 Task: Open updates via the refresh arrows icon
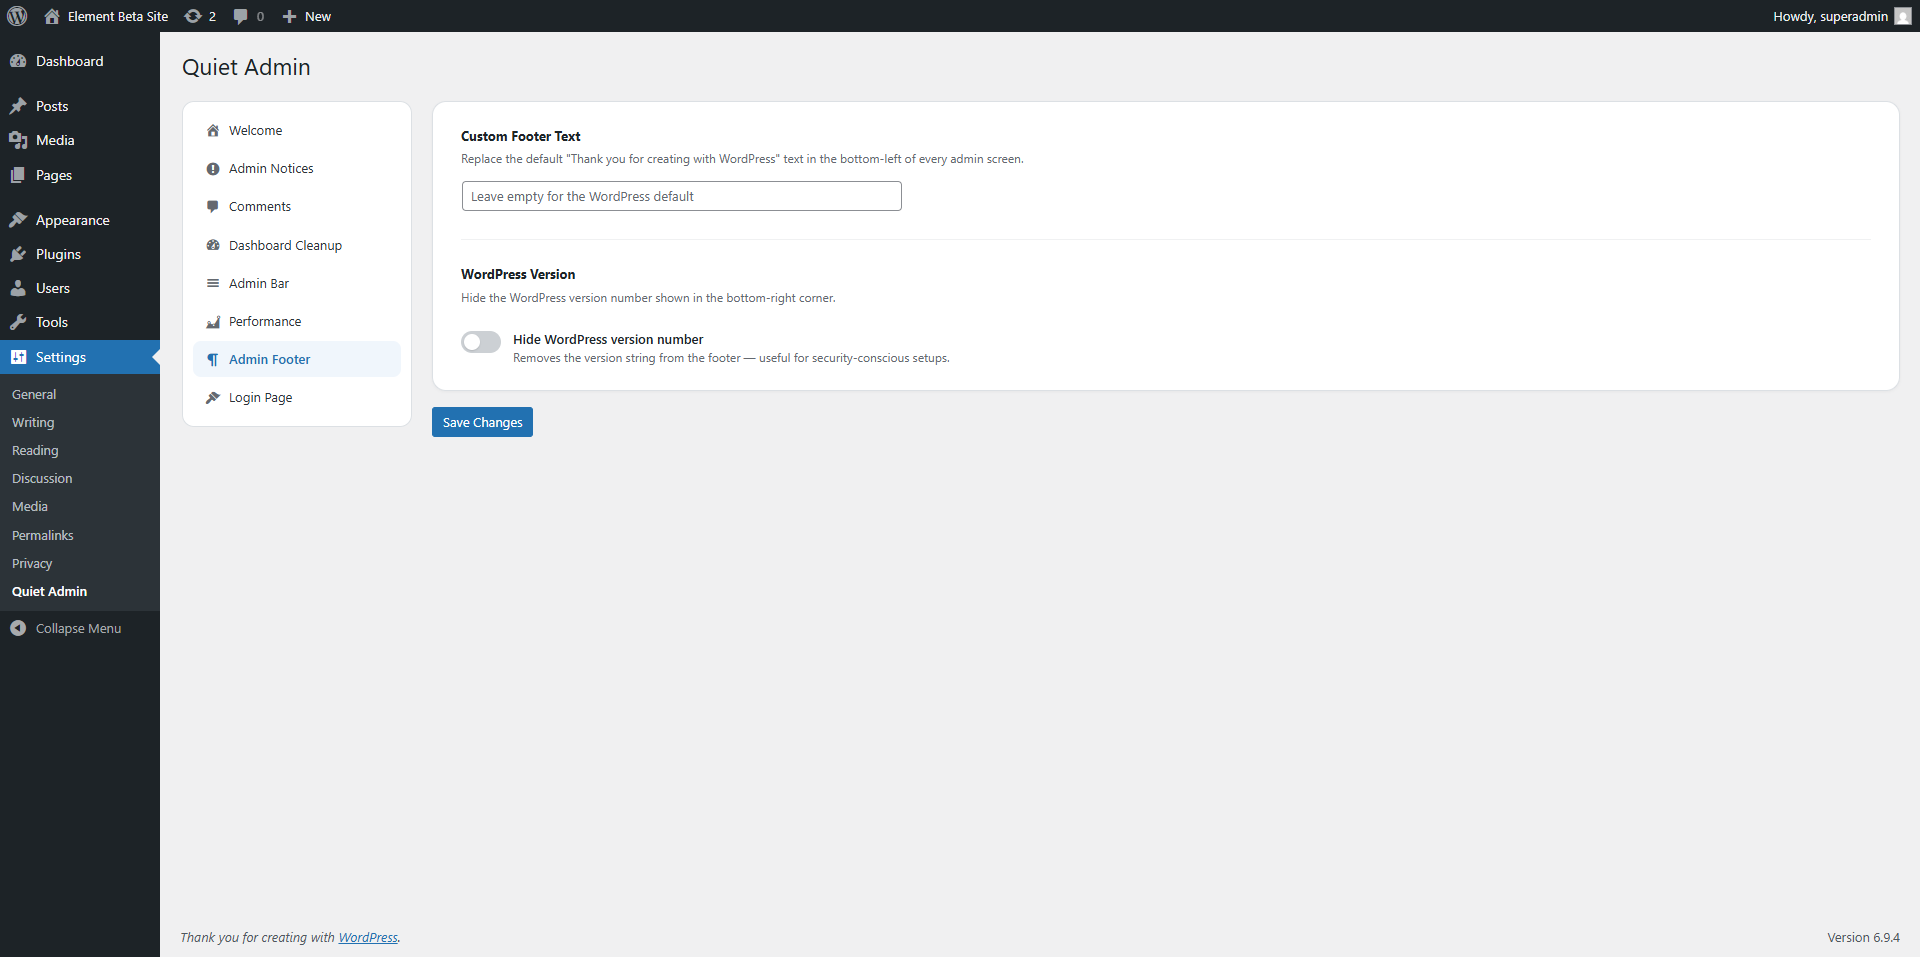[x=192, y=16]
